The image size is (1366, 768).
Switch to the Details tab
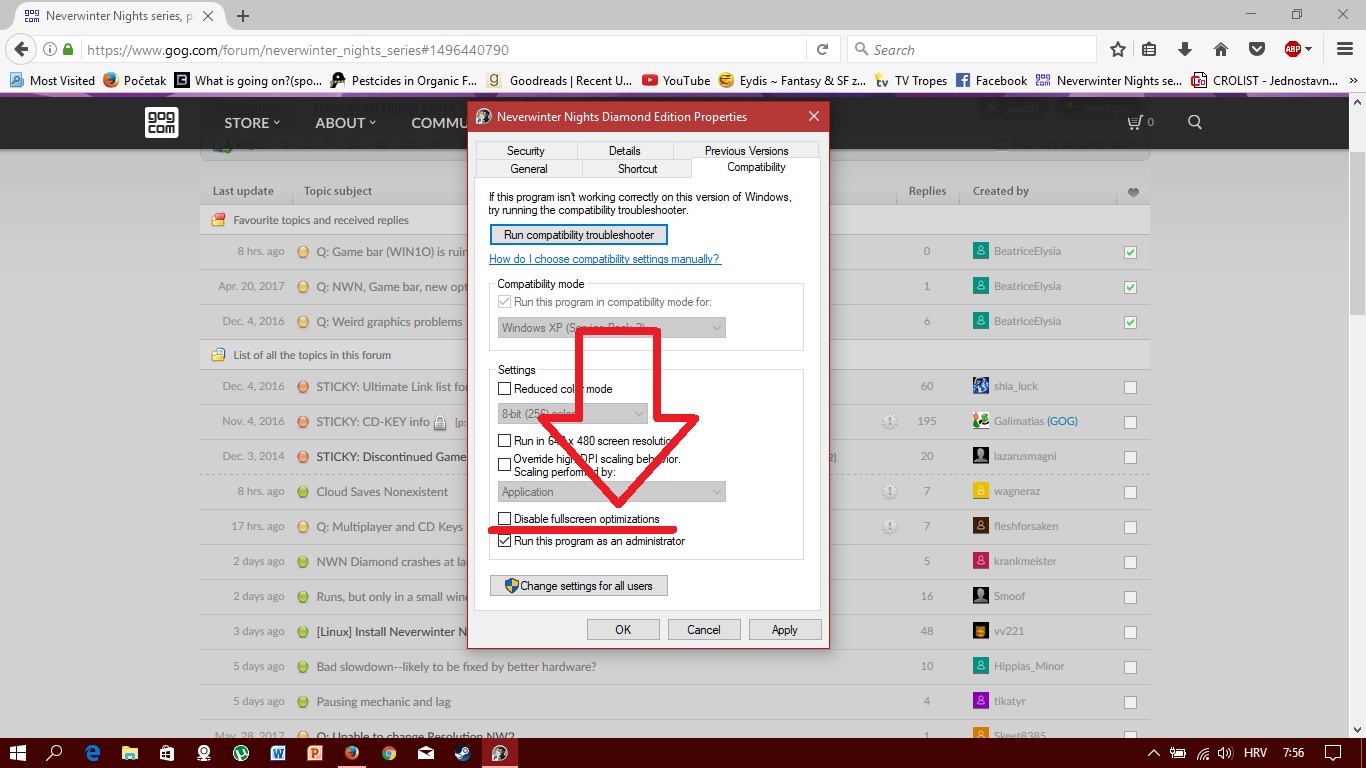[624, 151]
